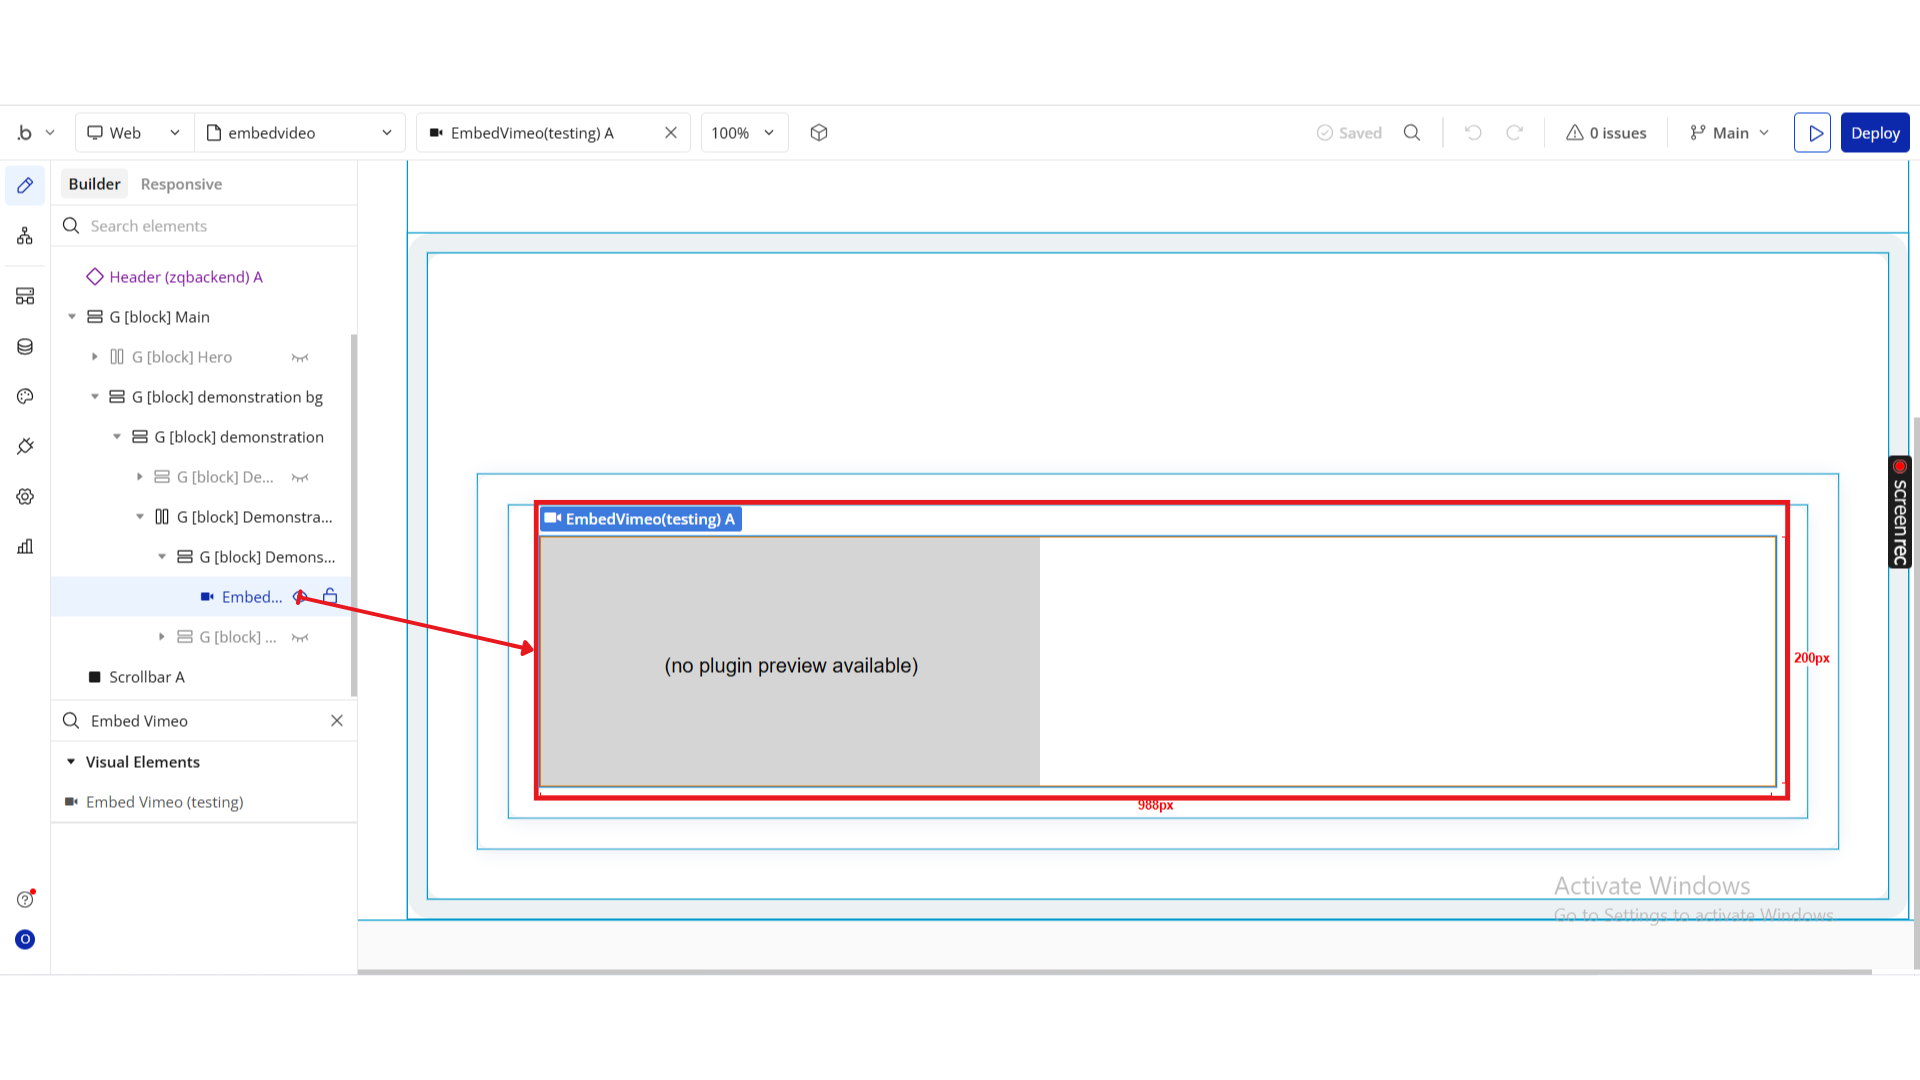Toggle the lock on Embed element
This screenshot has width=1920, height=1080.
(330, 597)
